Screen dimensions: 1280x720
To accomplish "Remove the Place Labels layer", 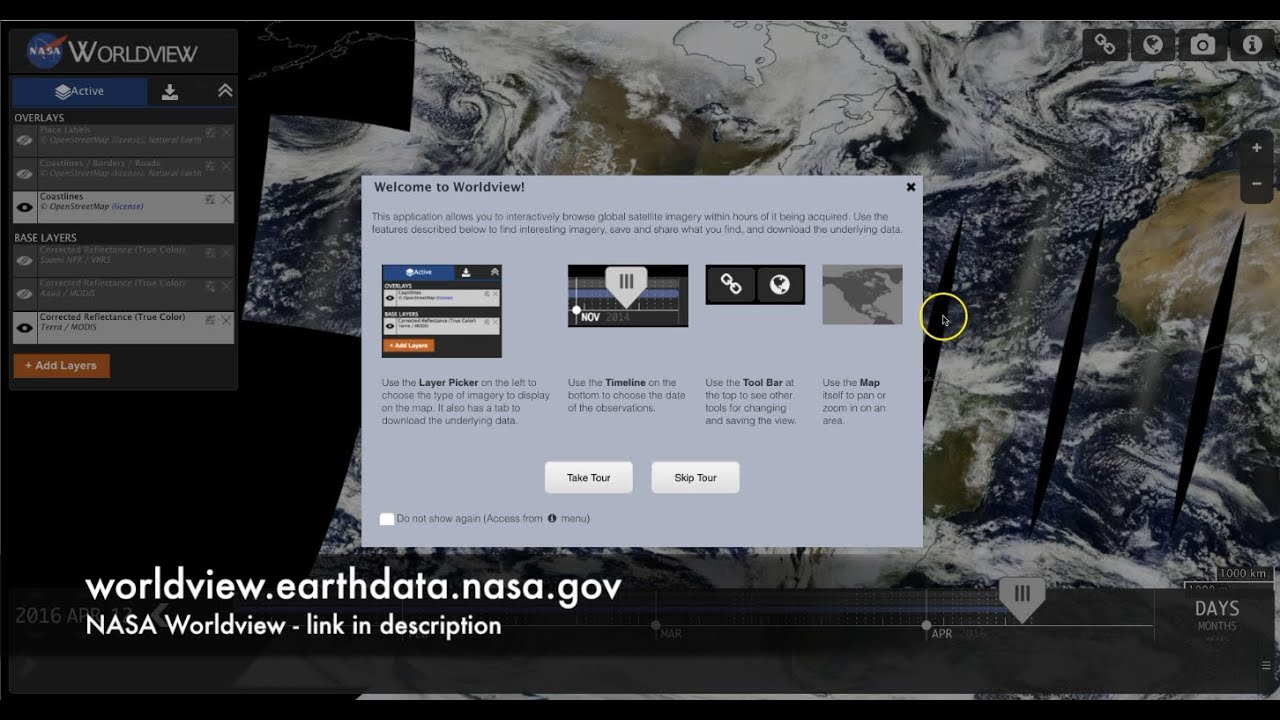I will tap(226, 132).
